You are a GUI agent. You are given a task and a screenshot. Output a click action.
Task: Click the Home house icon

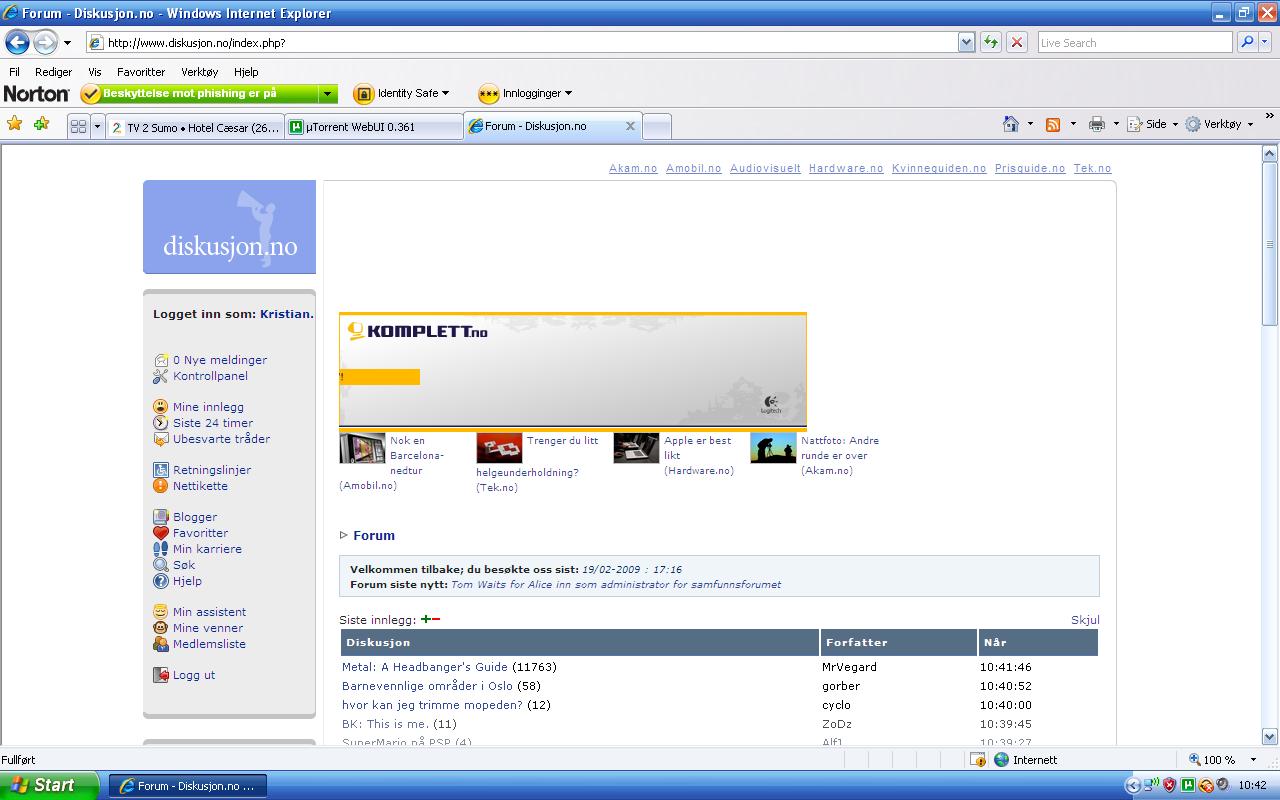[x=1011, y=124]
